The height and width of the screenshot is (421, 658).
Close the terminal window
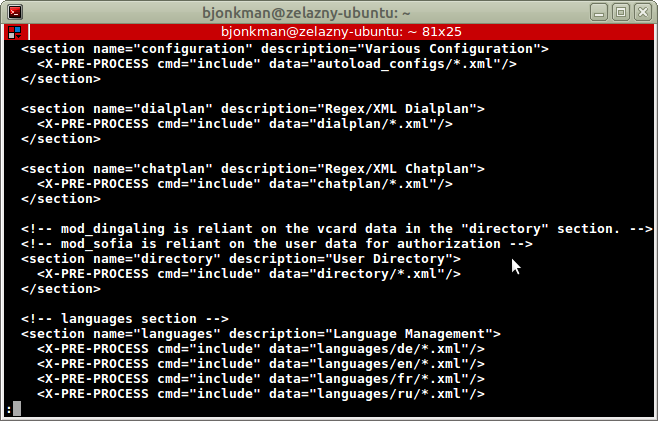click(x=641, y=12)
